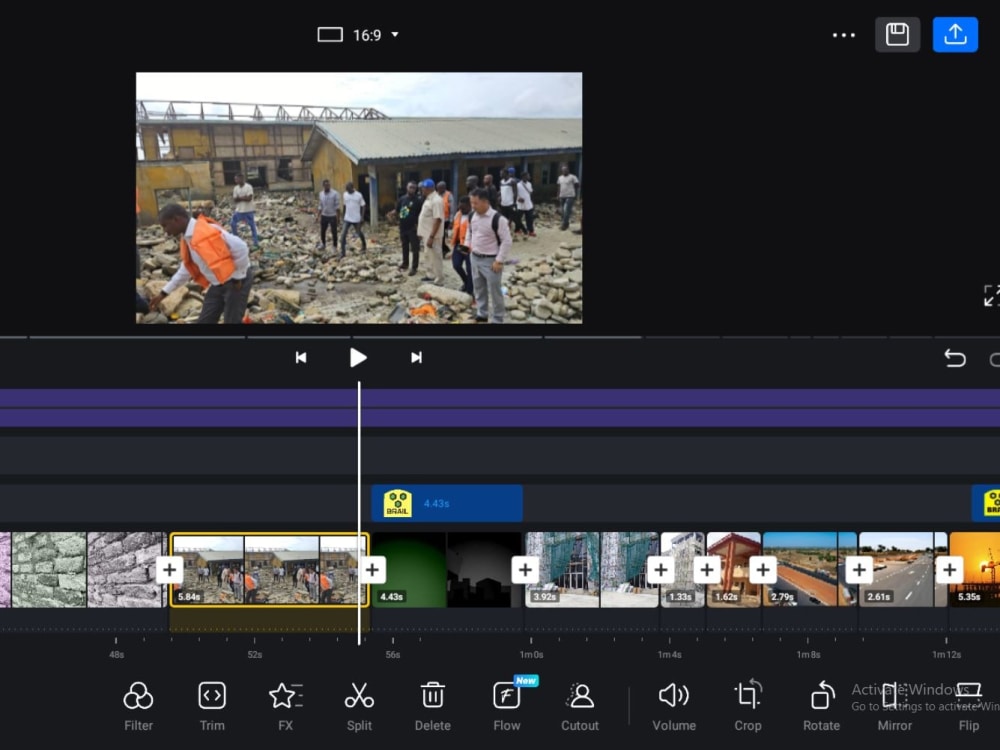Select the BRAIL logo overlay 4.43s clip

447,503
